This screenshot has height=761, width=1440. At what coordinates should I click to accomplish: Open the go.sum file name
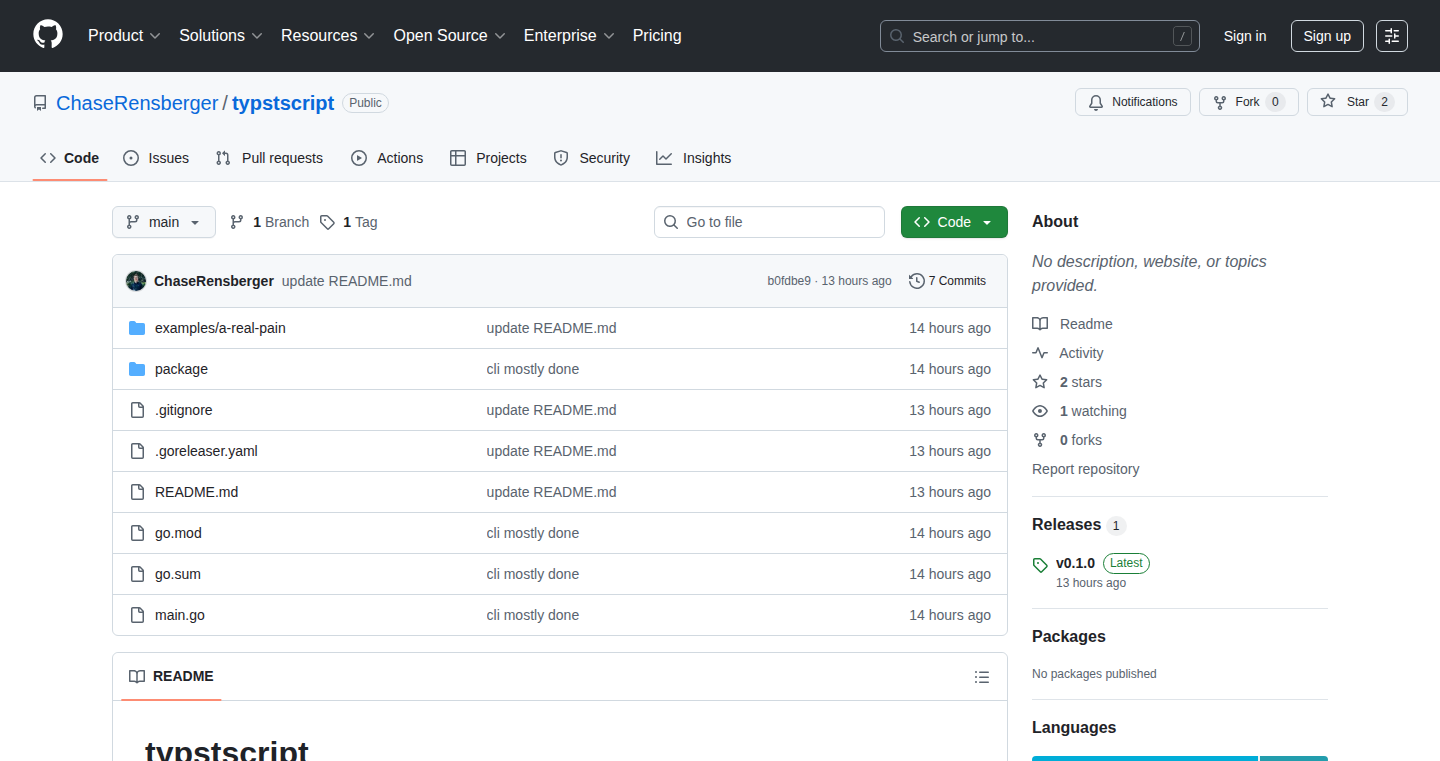178,574
